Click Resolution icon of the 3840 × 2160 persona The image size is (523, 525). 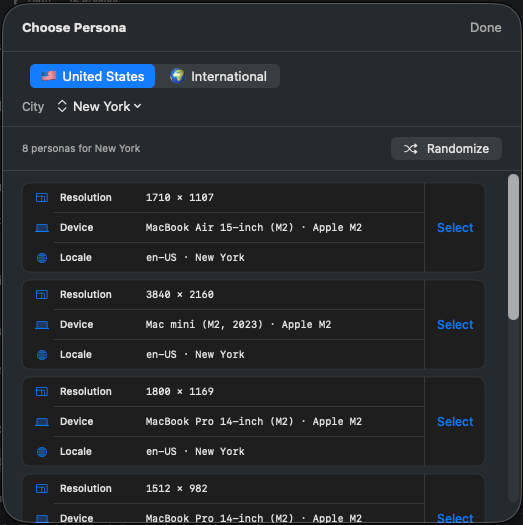click(42, 295)
